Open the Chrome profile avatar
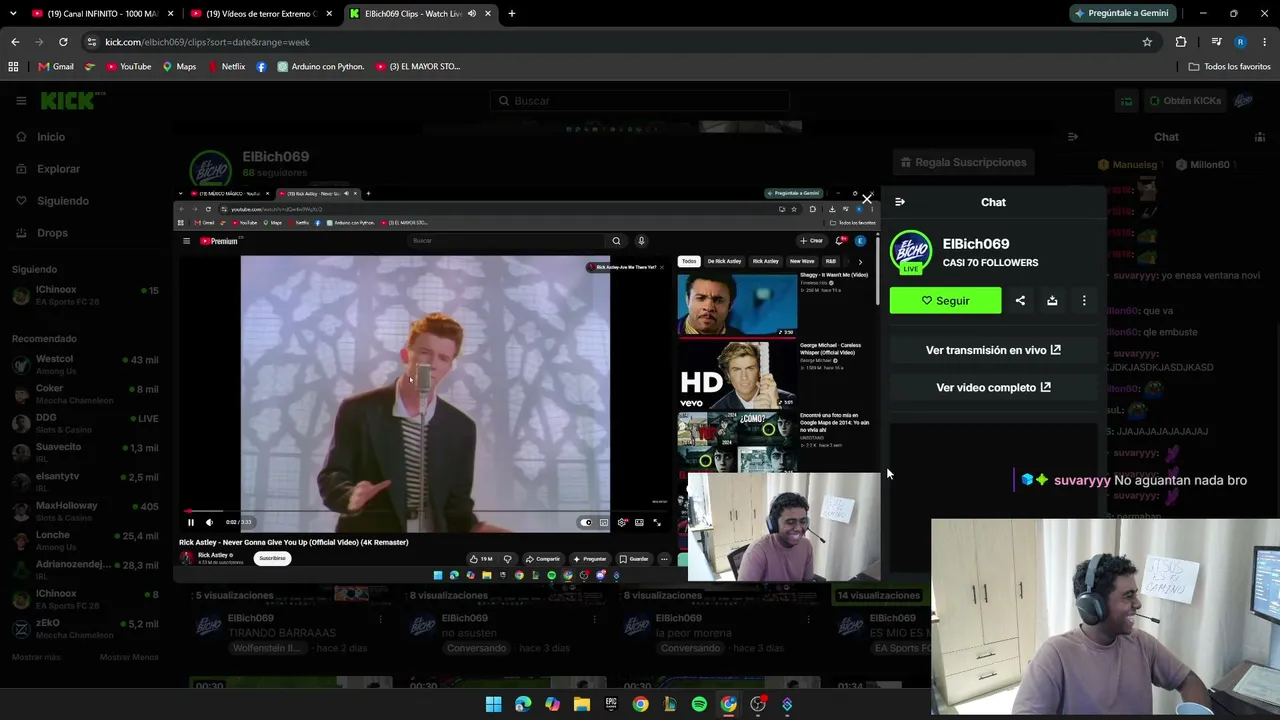The width and height of the screenshot is (1280, 720). tap(1240, 42)
